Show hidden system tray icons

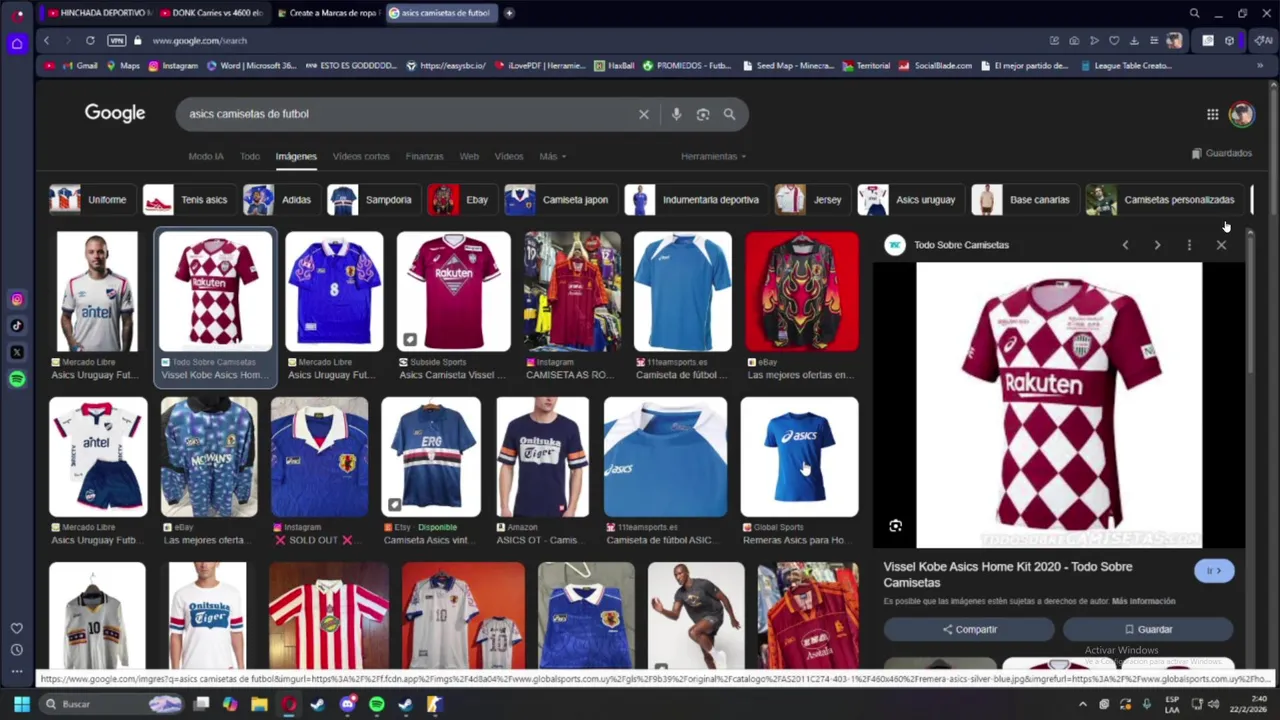point(1082,704)
